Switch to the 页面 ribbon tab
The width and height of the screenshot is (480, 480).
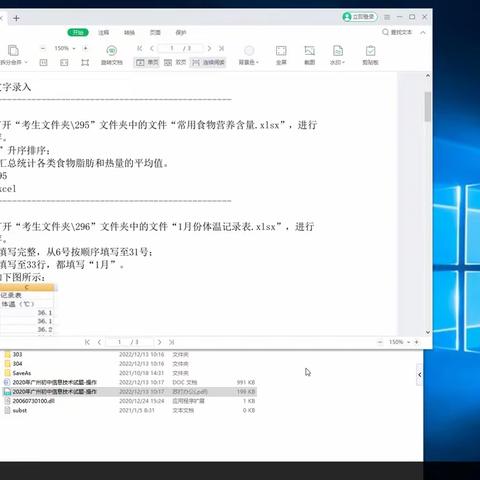155,32
